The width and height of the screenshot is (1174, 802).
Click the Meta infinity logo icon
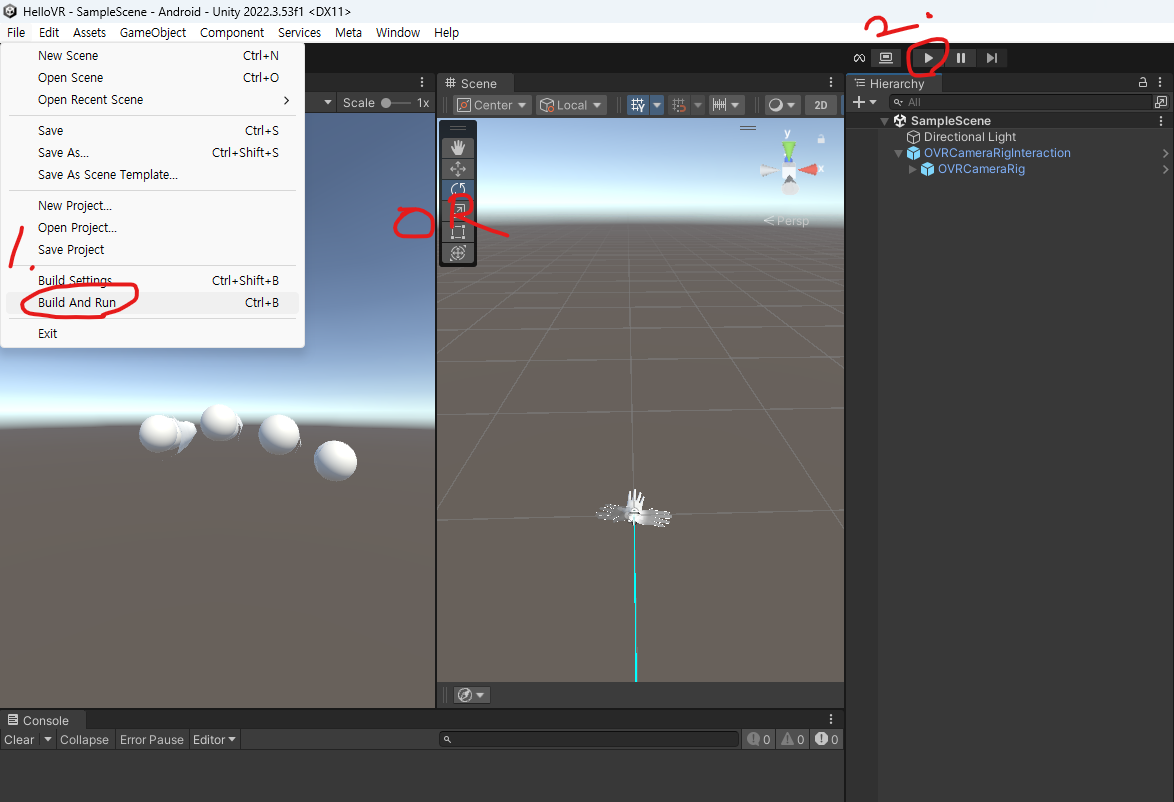860,58
